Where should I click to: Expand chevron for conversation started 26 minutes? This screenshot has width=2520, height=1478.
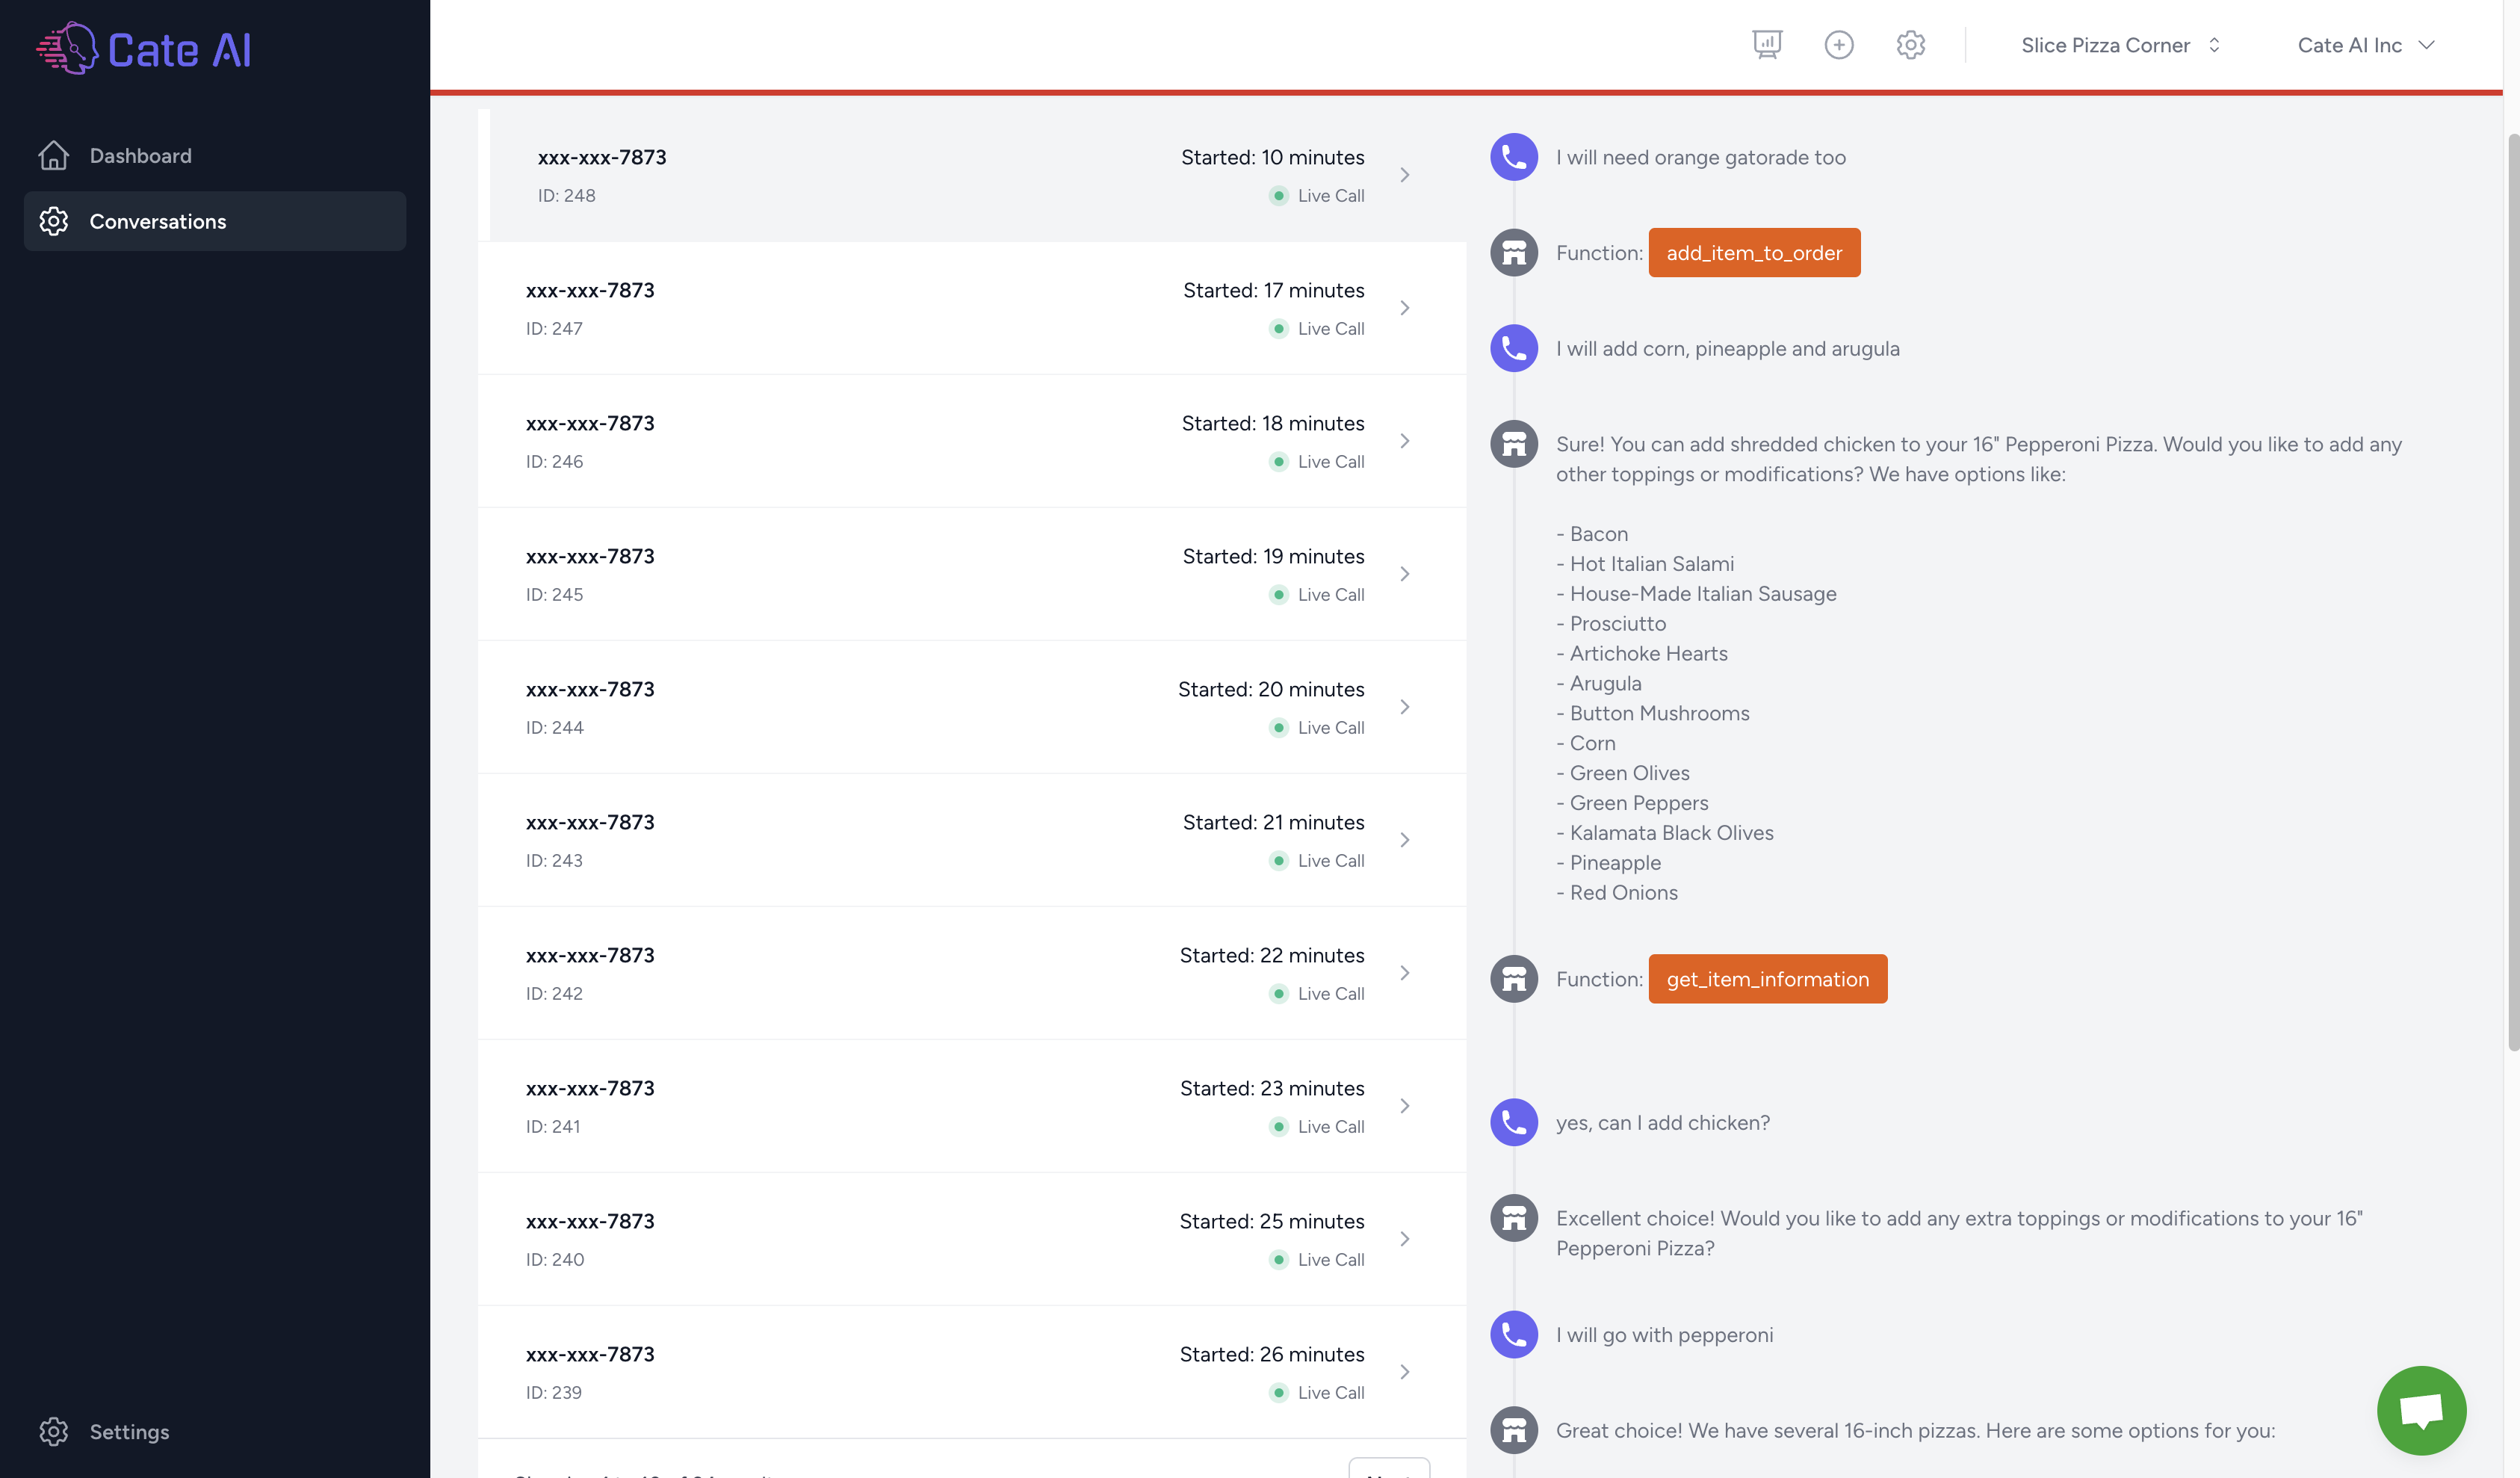coord(1405,1372)
